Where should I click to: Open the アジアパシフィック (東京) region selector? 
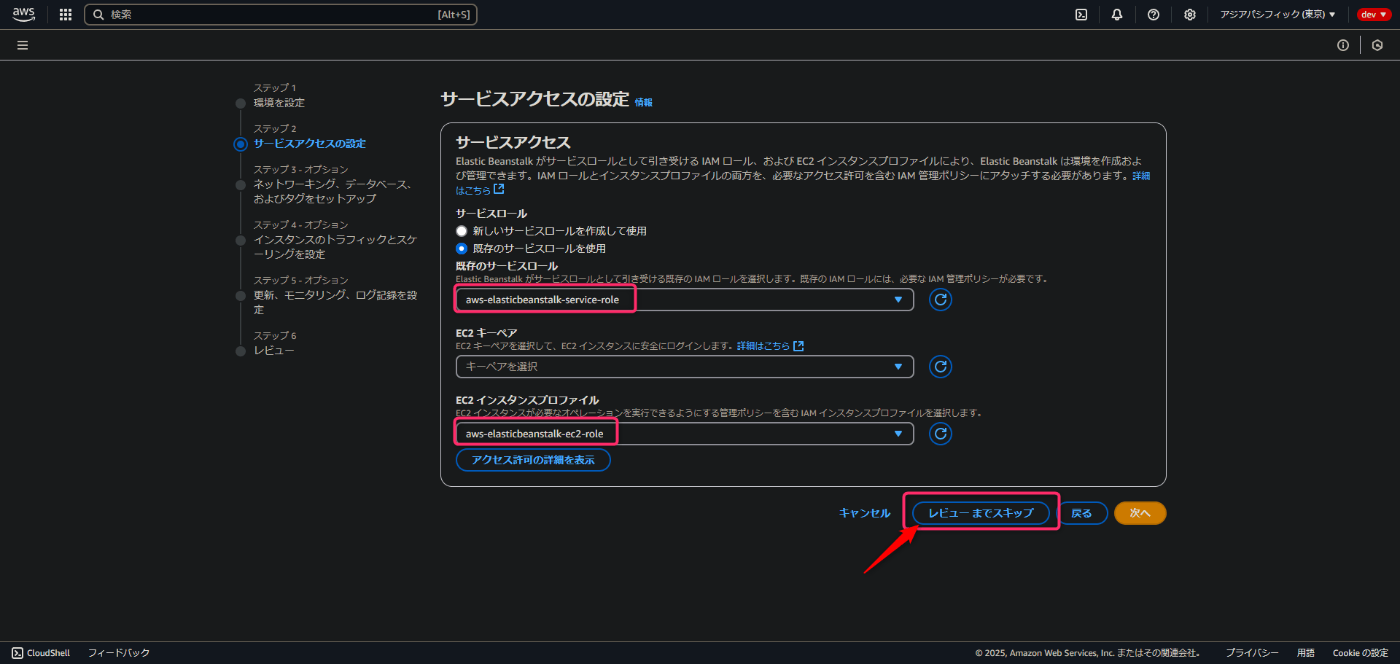pyautogui.click(x=1278, y=14)
